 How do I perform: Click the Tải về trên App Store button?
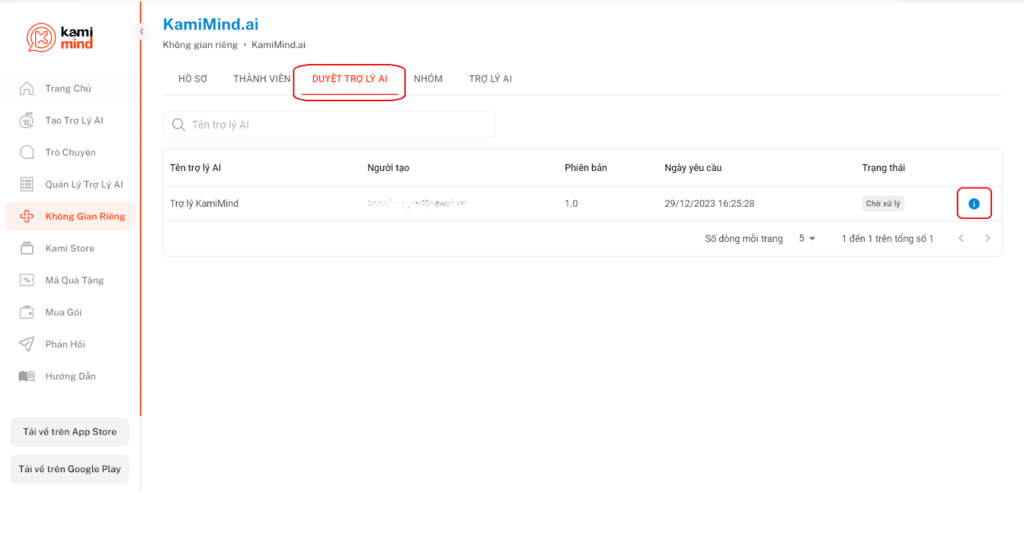pos(70,432)
